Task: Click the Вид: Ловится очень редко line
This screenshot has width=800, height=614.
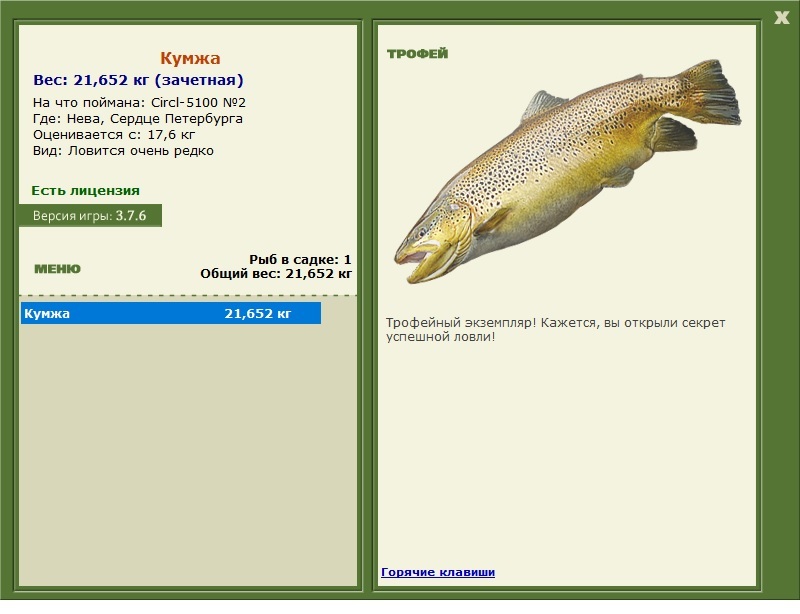Action: point(123,151)
